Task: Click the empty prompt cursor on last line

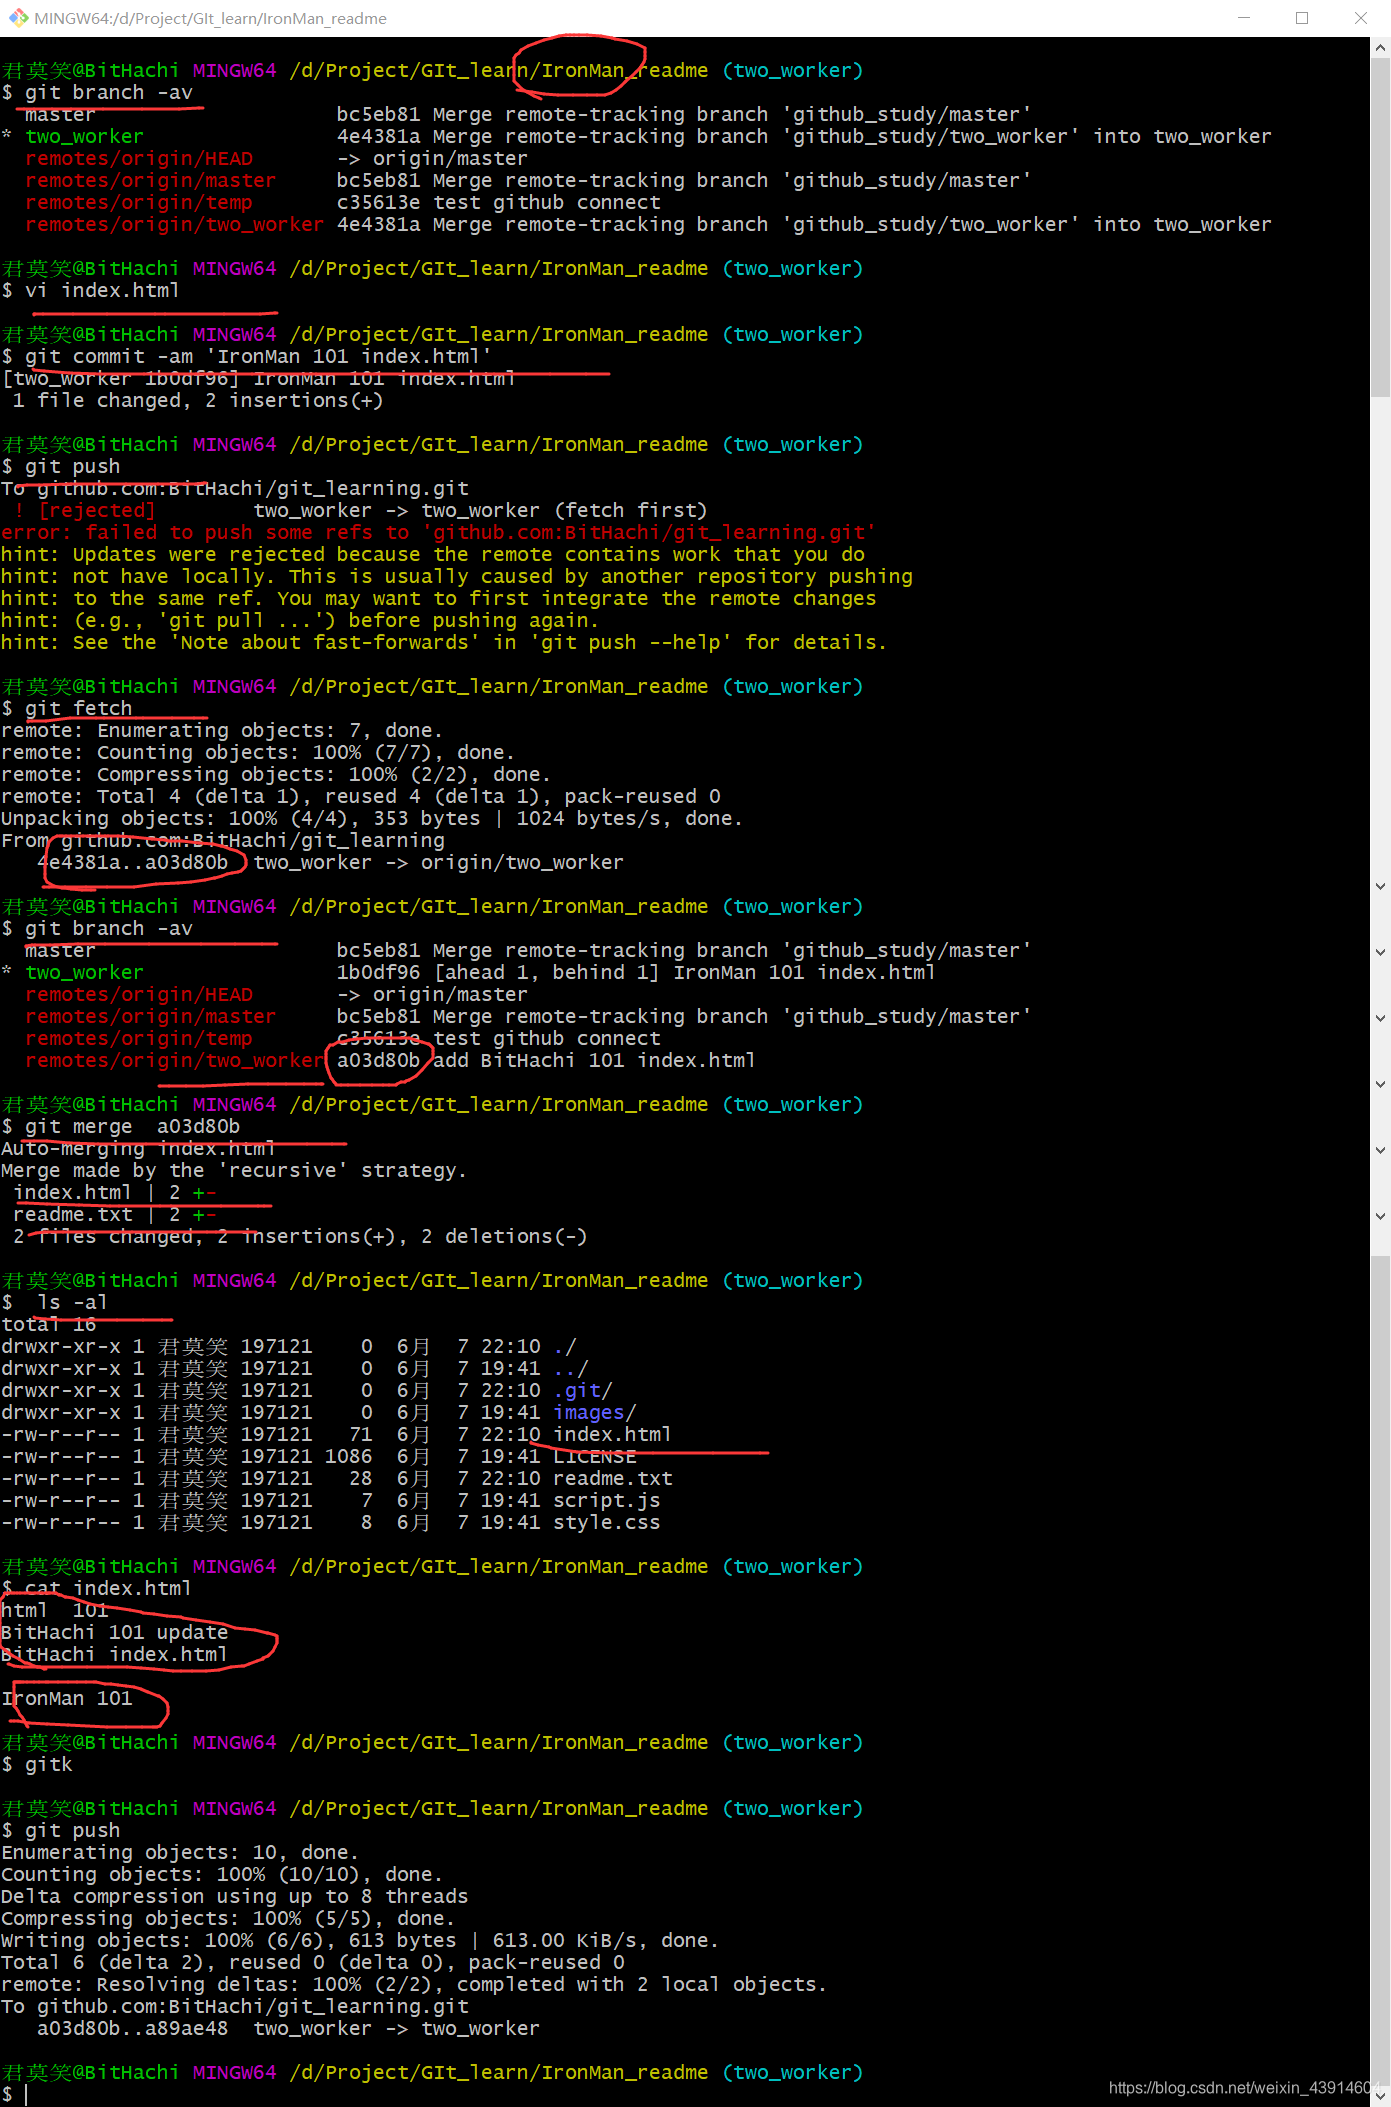Action: click(26, 2095)
